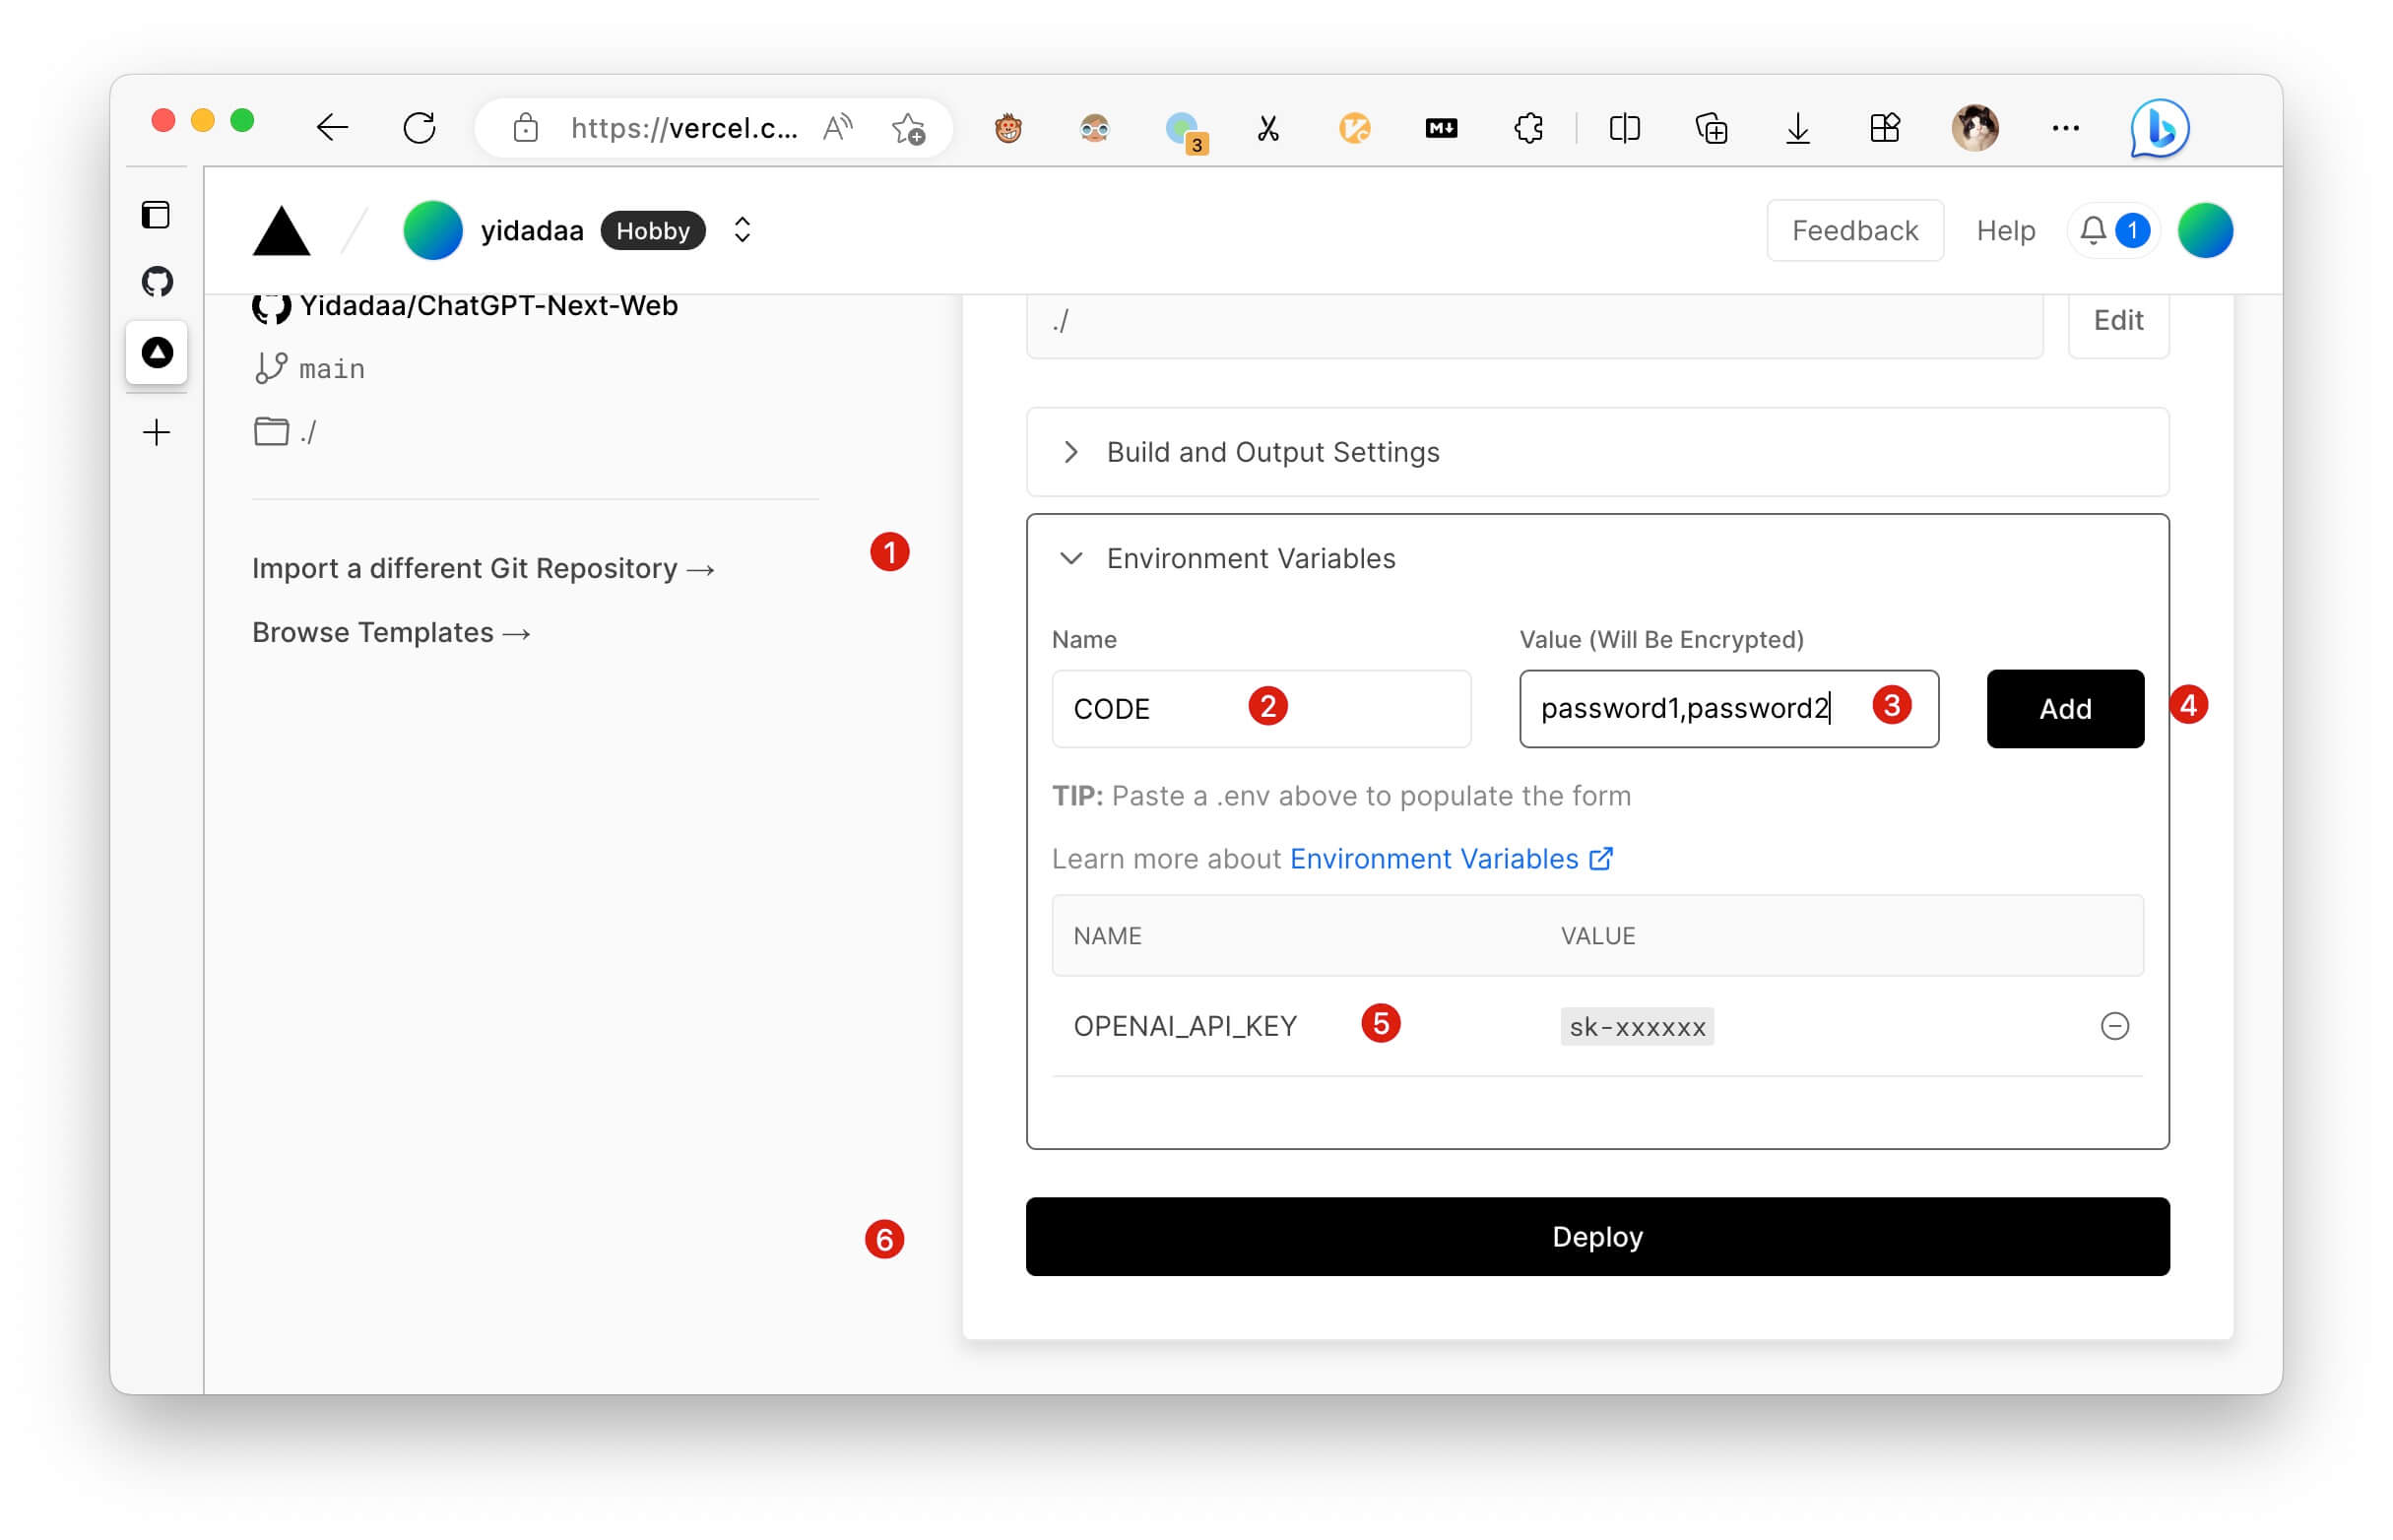This screenshot has width=2393, height=1540.
Task: Add page to favorites star icon
Action: click(x=908, y=128)
